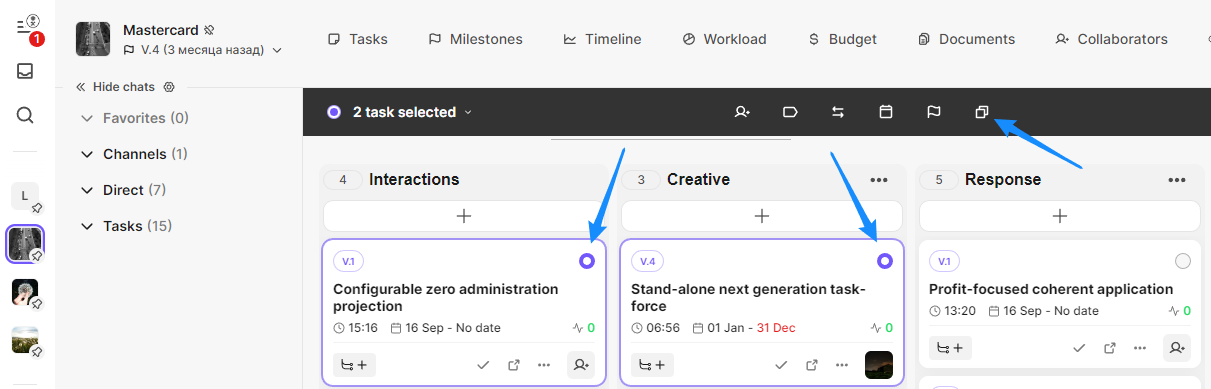
Task: Open search in left sidebar
Action: (x=26, y=115)
